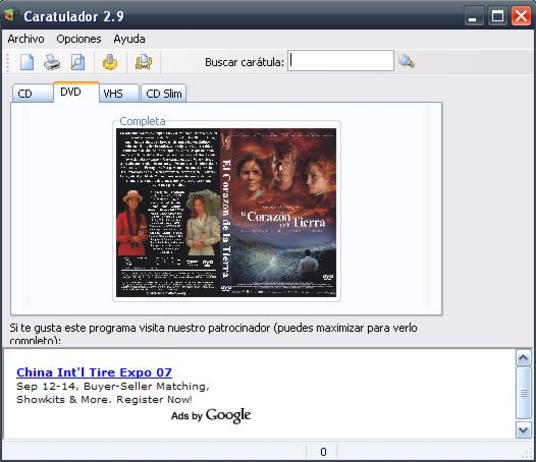Click the New document toolbar icon
The height and width of the screenshot is (462, 536).
coord(27,62)
